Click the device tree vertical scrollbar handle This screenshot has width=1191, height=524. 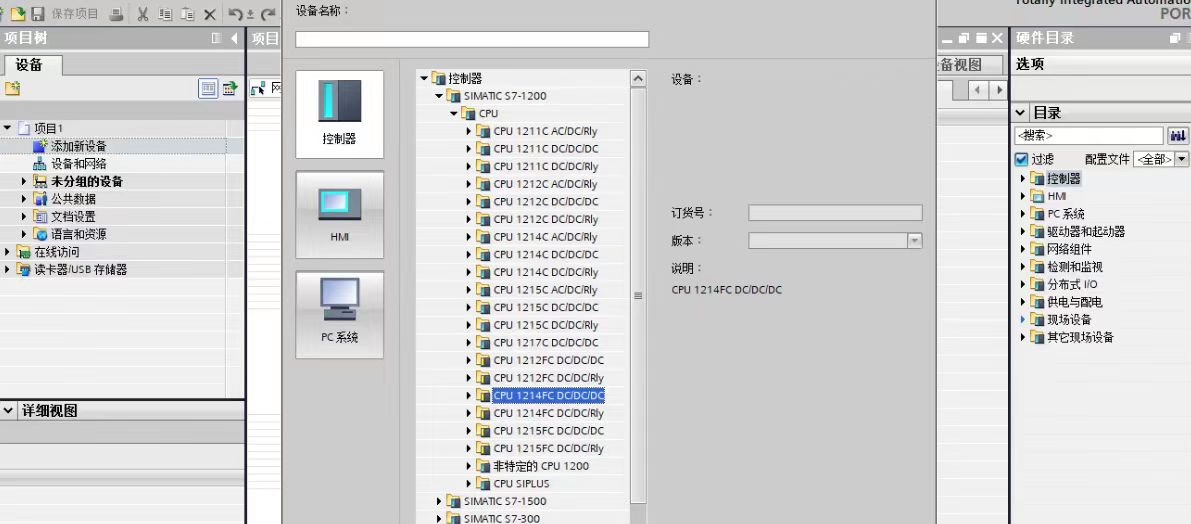pos(638,296)
